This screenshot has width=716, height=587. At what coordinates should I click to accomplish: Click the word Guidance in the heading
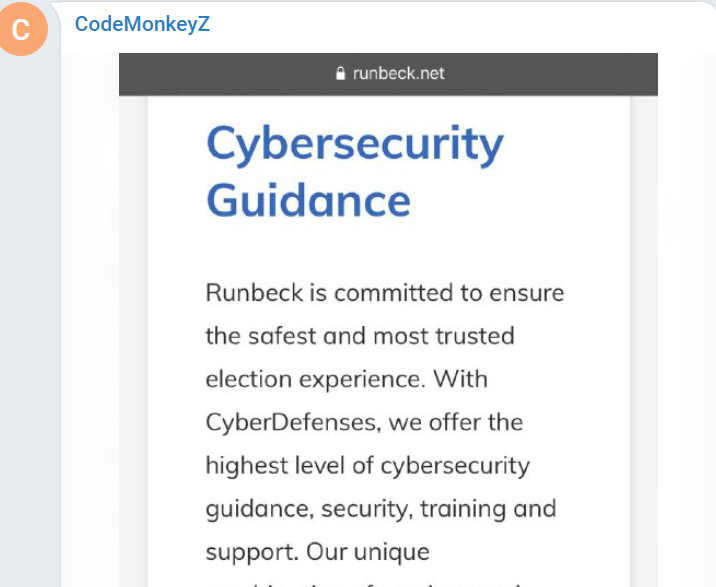click(308, 201)
